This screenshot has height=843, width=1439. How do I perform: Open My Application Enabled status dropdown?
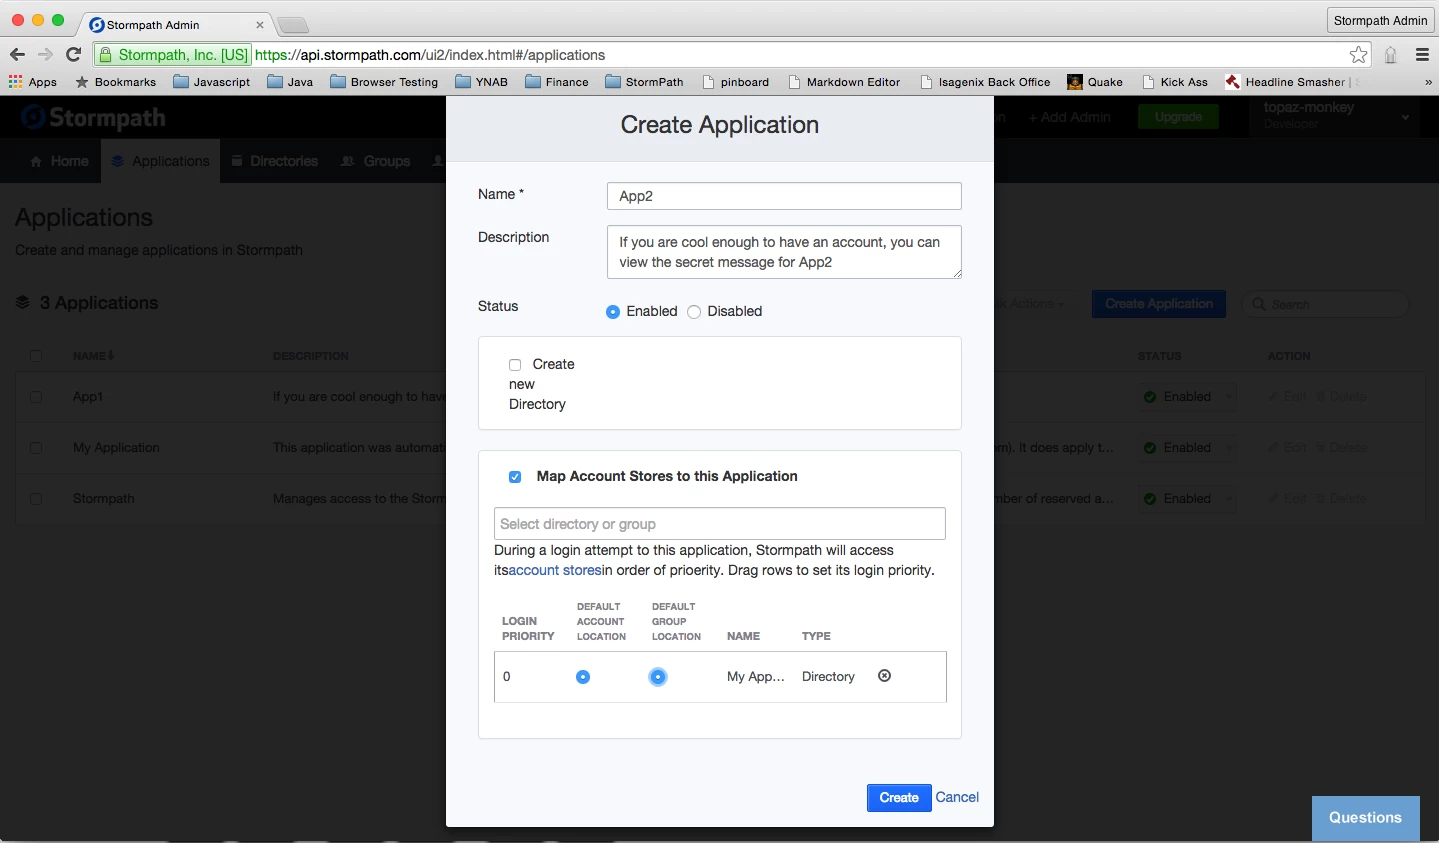point(1187,448)
